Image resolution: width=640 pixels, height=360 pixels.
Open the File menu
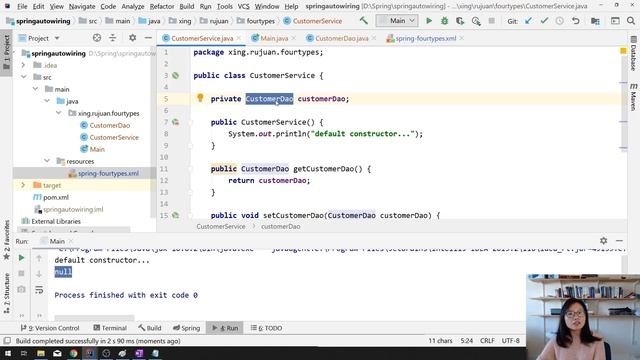[22, 7]
